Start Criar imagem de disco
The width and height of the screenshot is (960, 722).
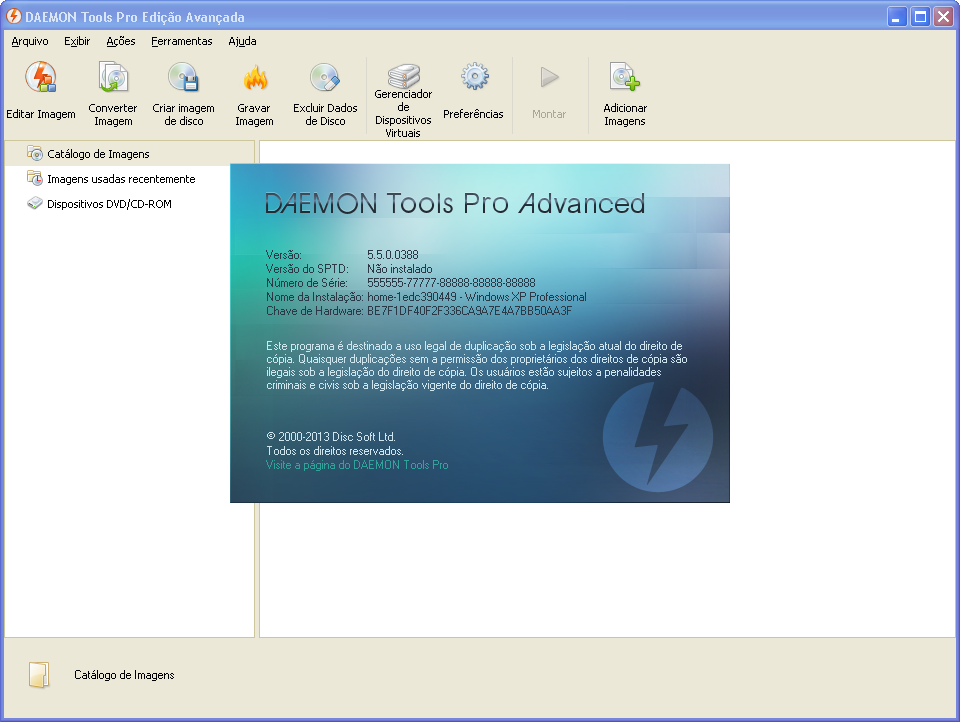coord(183,94)
